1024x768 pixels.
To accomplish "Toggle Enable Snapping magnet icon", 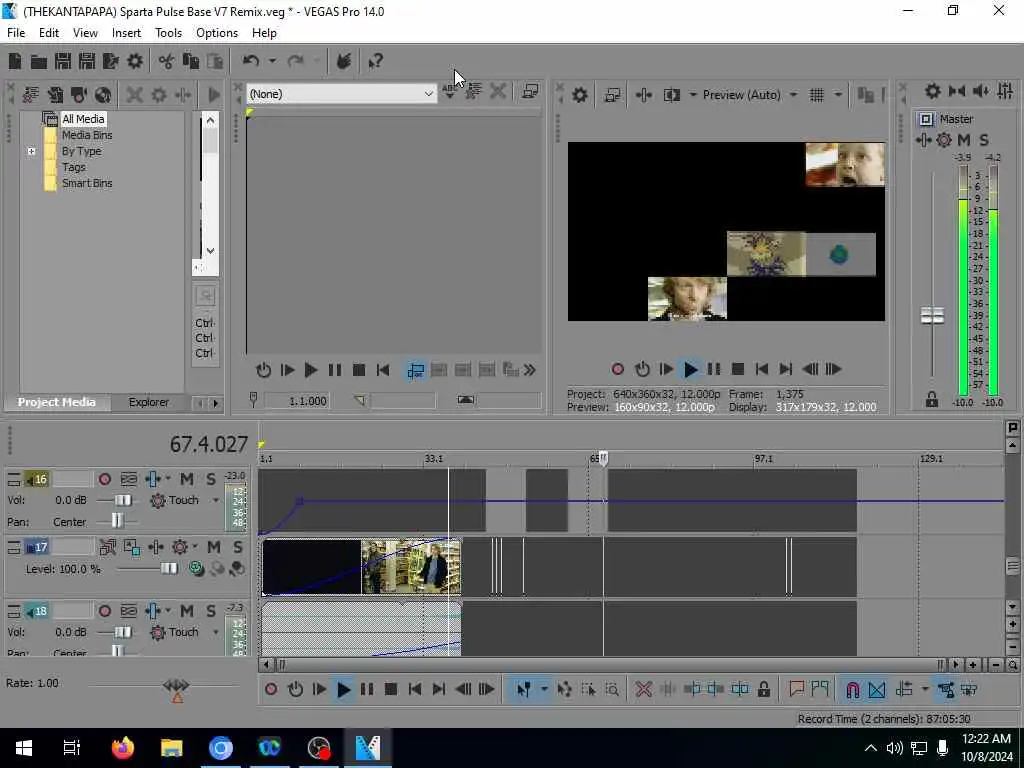I will (852, 689).
